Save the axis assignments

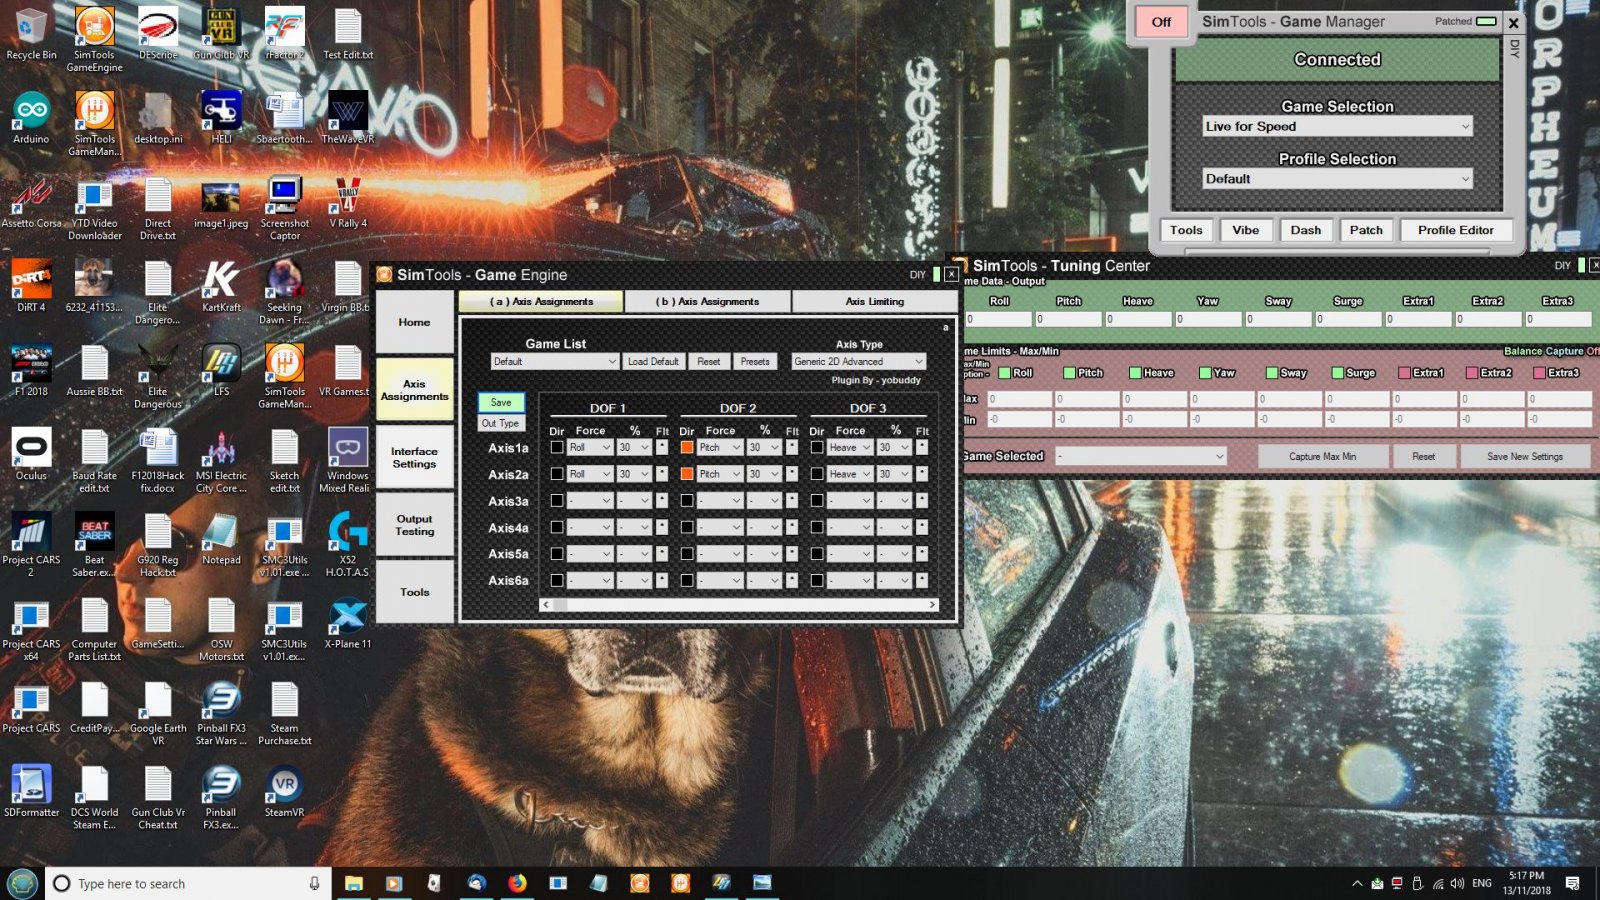click(501, 402)
